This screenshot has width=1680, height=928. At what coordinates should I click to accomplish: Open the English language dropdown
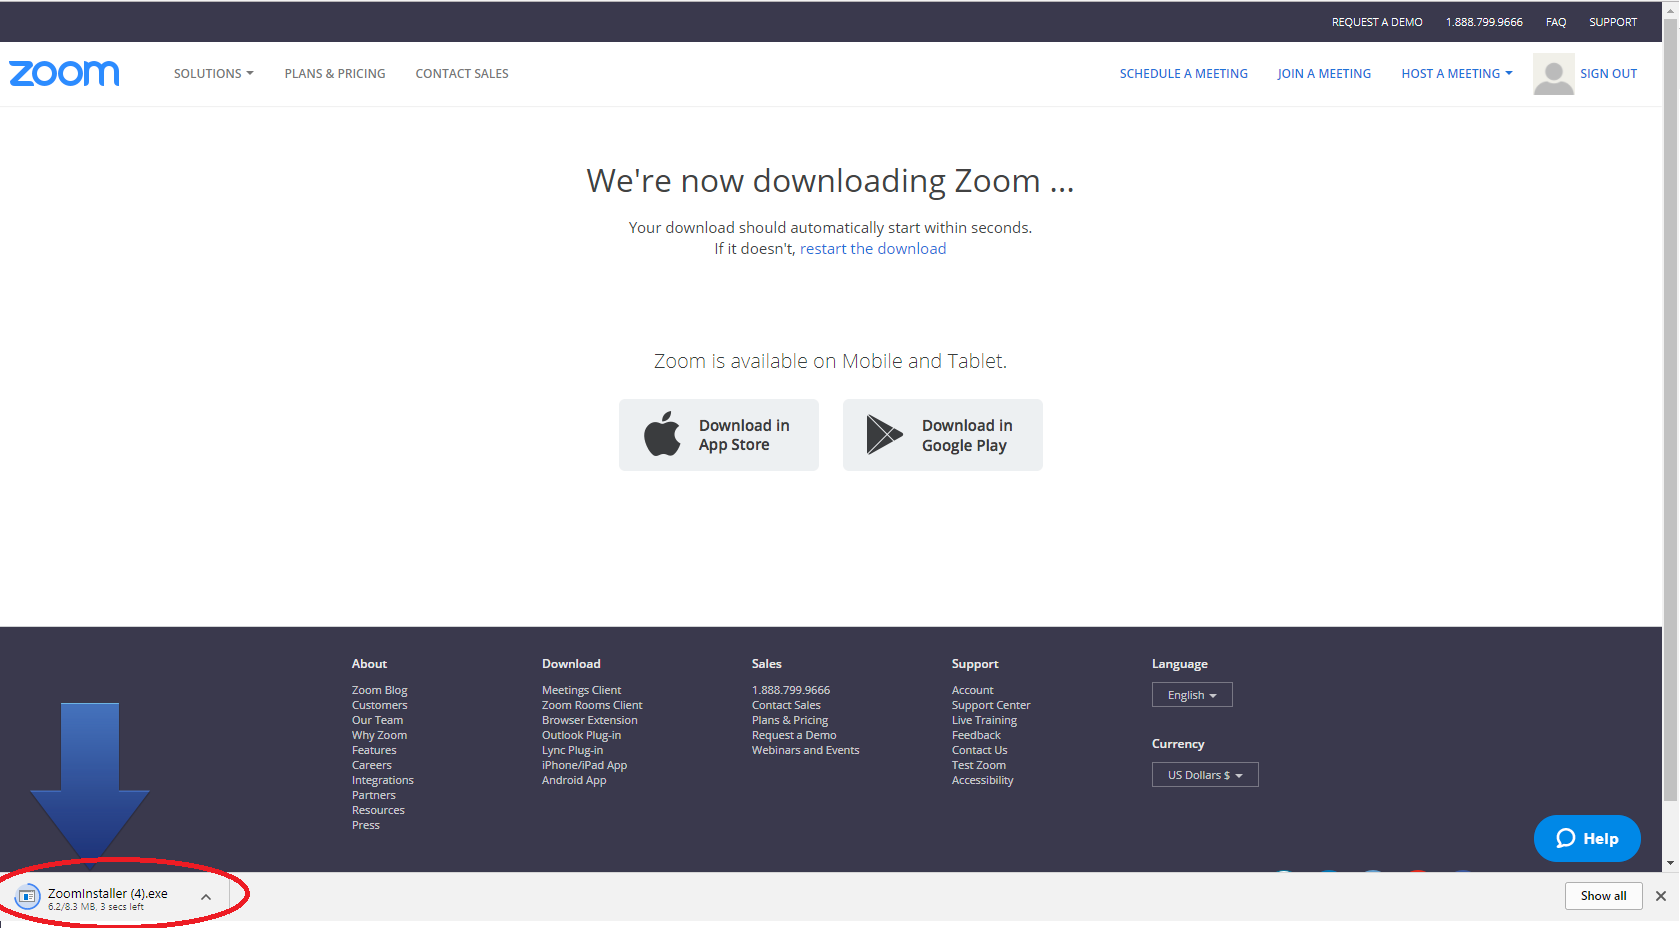click(x=1192, y=695)
